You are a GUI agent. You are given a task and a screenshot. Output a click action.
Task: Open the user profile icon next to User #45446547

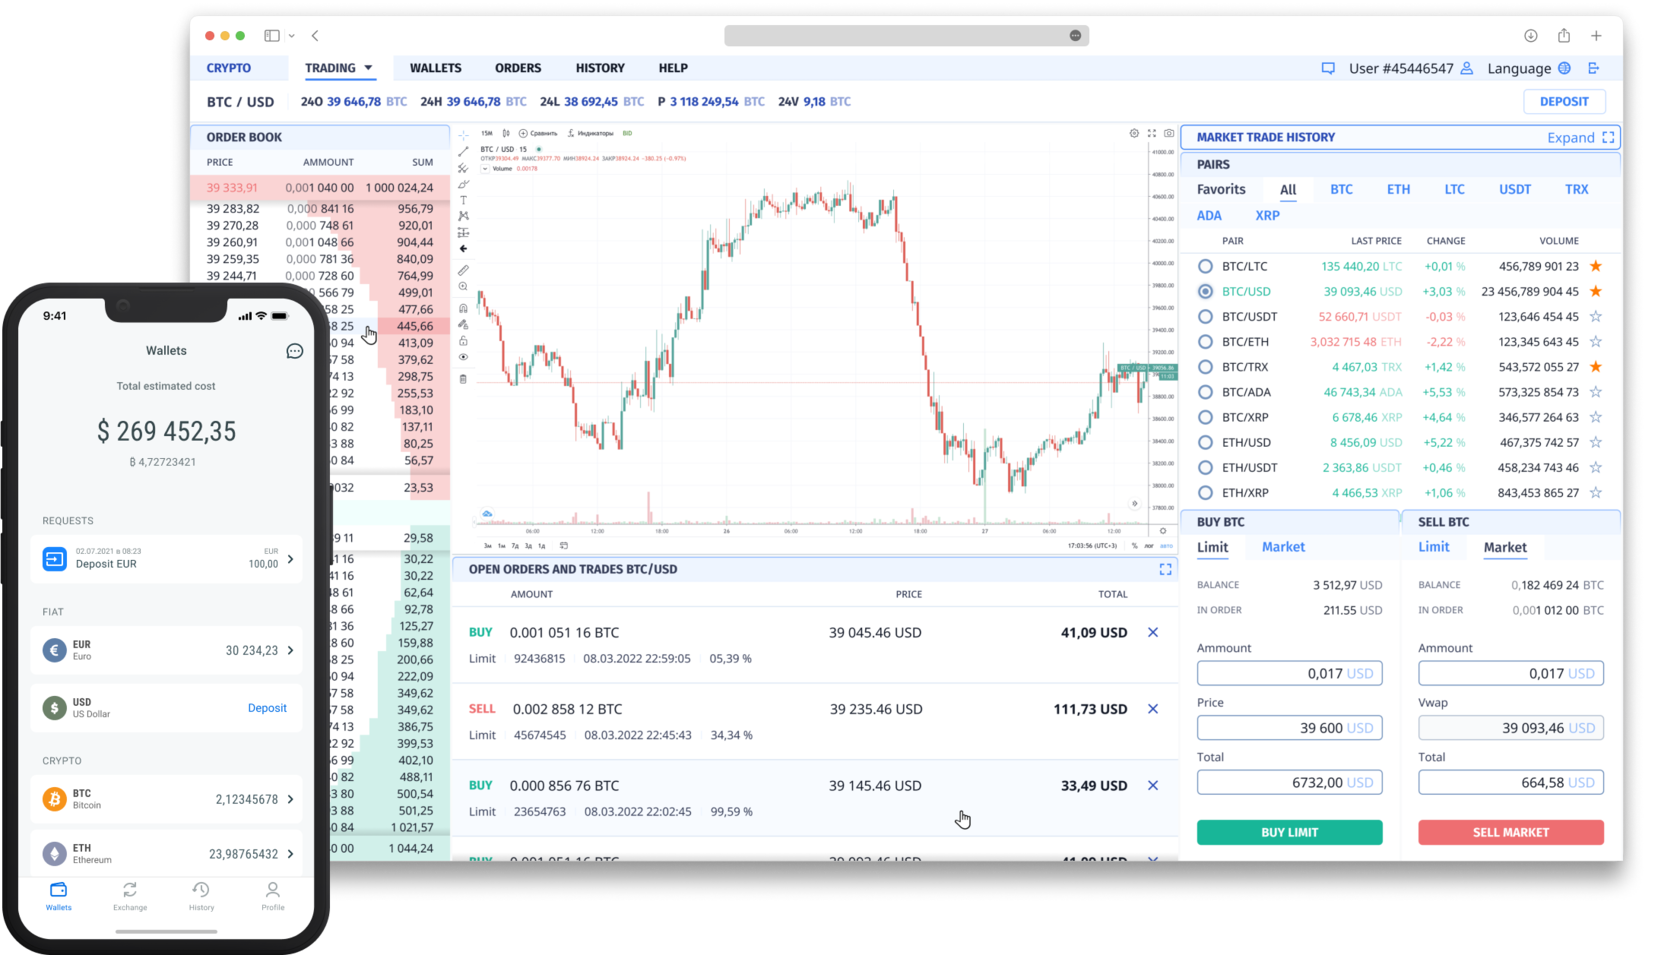tap(1466, 68)
